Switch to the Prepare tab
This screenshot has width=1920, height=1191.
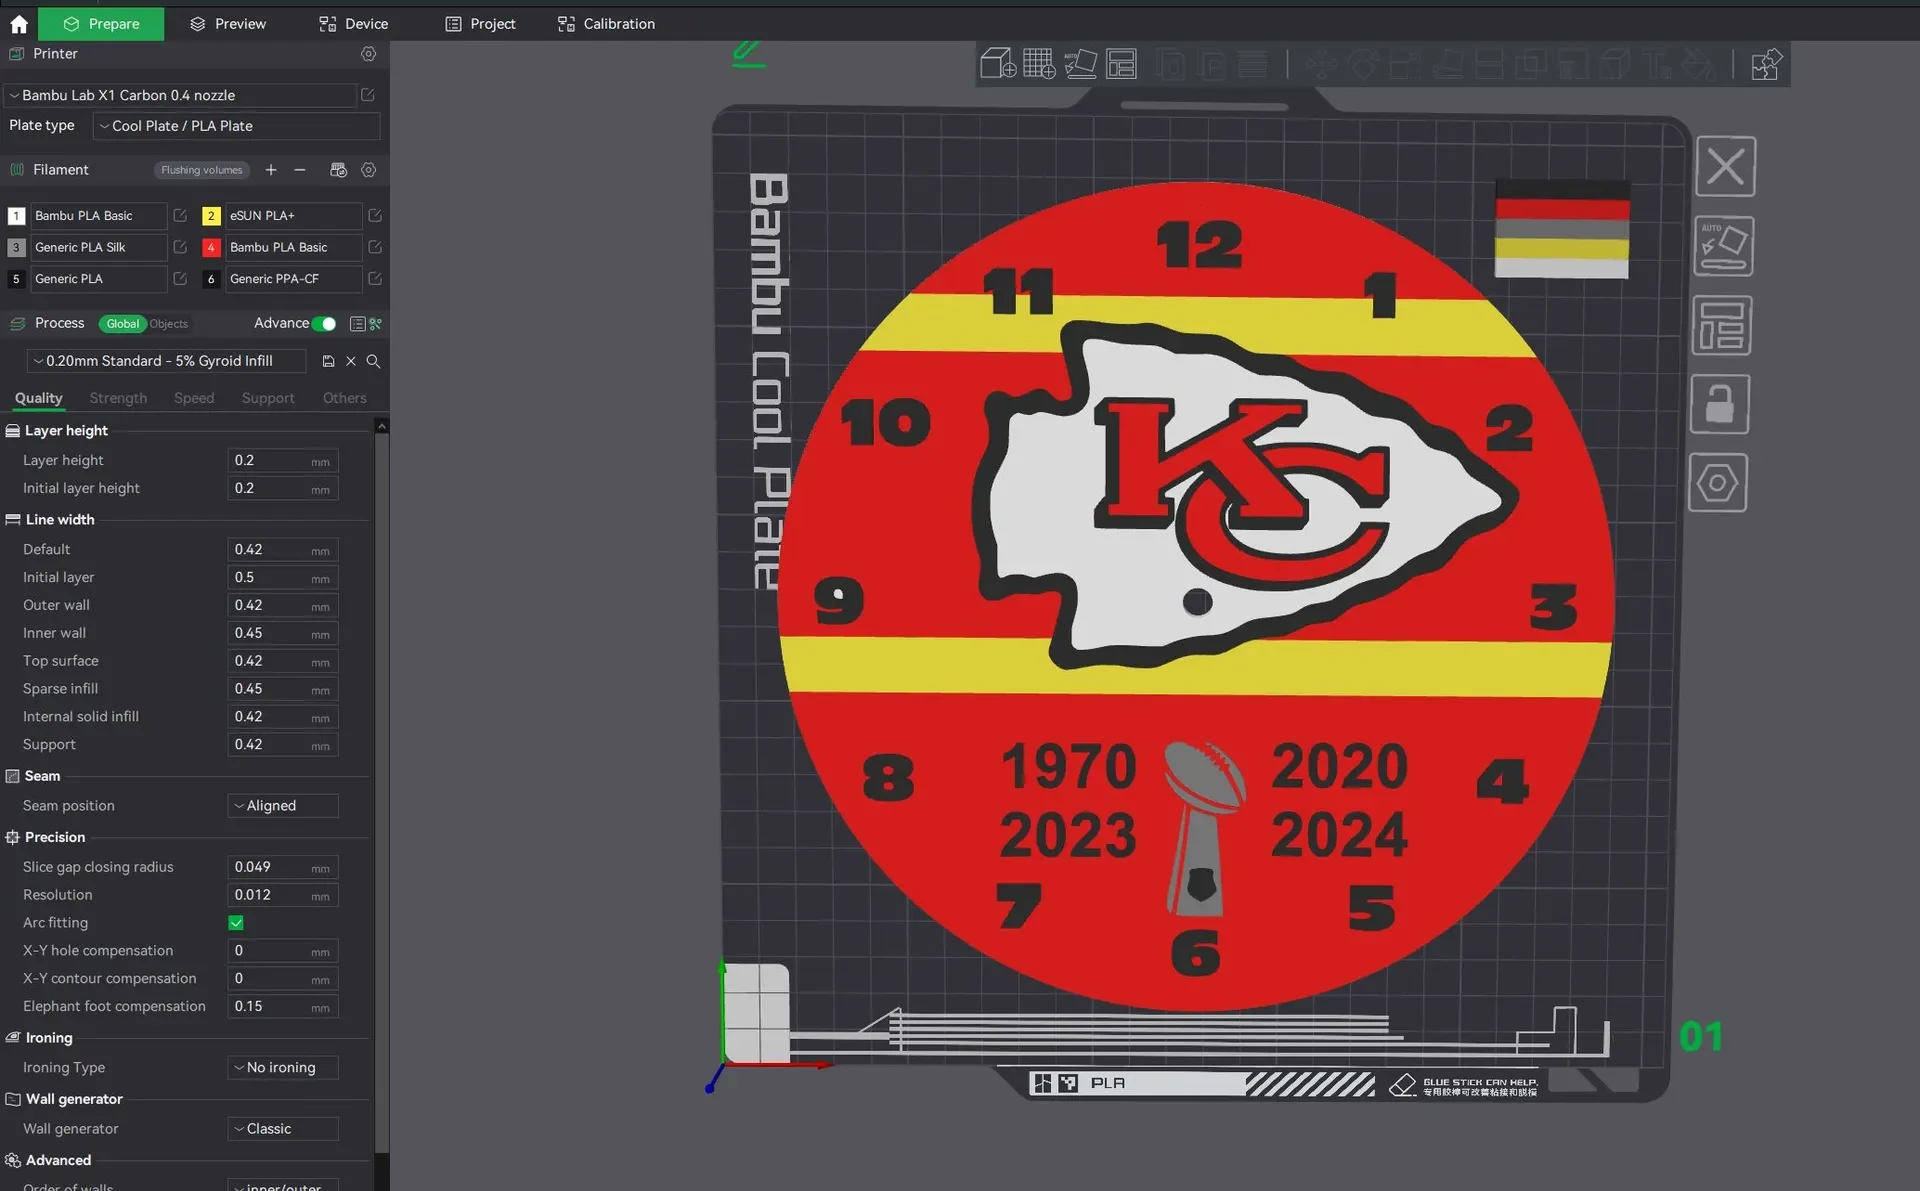(101, 24)
